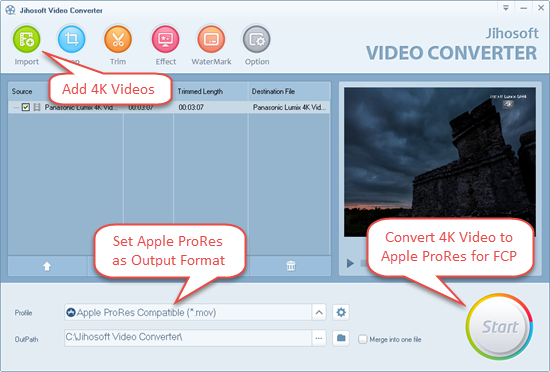This screenshot has height=372, width=550.
Task: Click the Source column header
Action: point(22,92)
